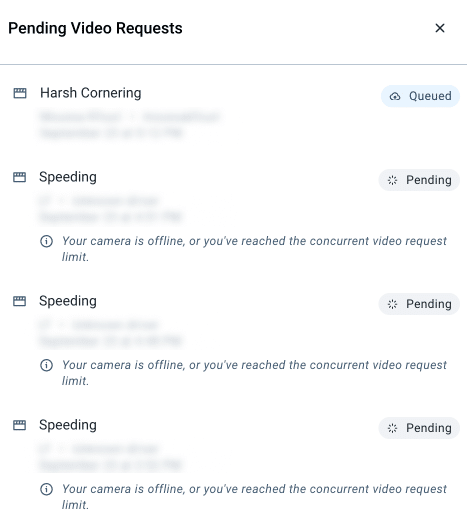This screenshot has height=531, width=467.
Task: Select the second Speeding request's clapperboard icon
Action: [x=19, y=301]
